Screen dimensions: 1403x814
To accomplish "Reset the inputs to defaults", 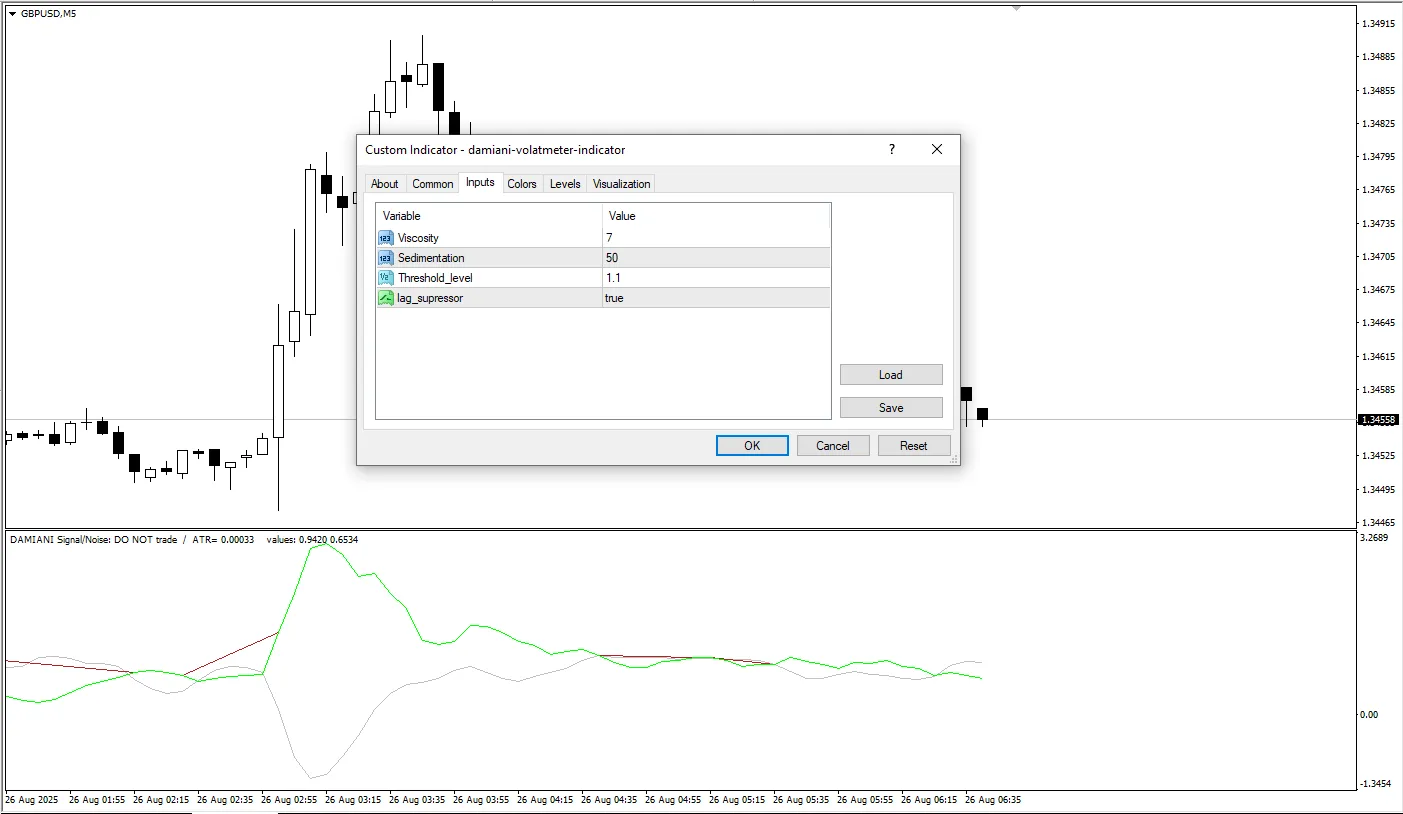I will [913, 446].
